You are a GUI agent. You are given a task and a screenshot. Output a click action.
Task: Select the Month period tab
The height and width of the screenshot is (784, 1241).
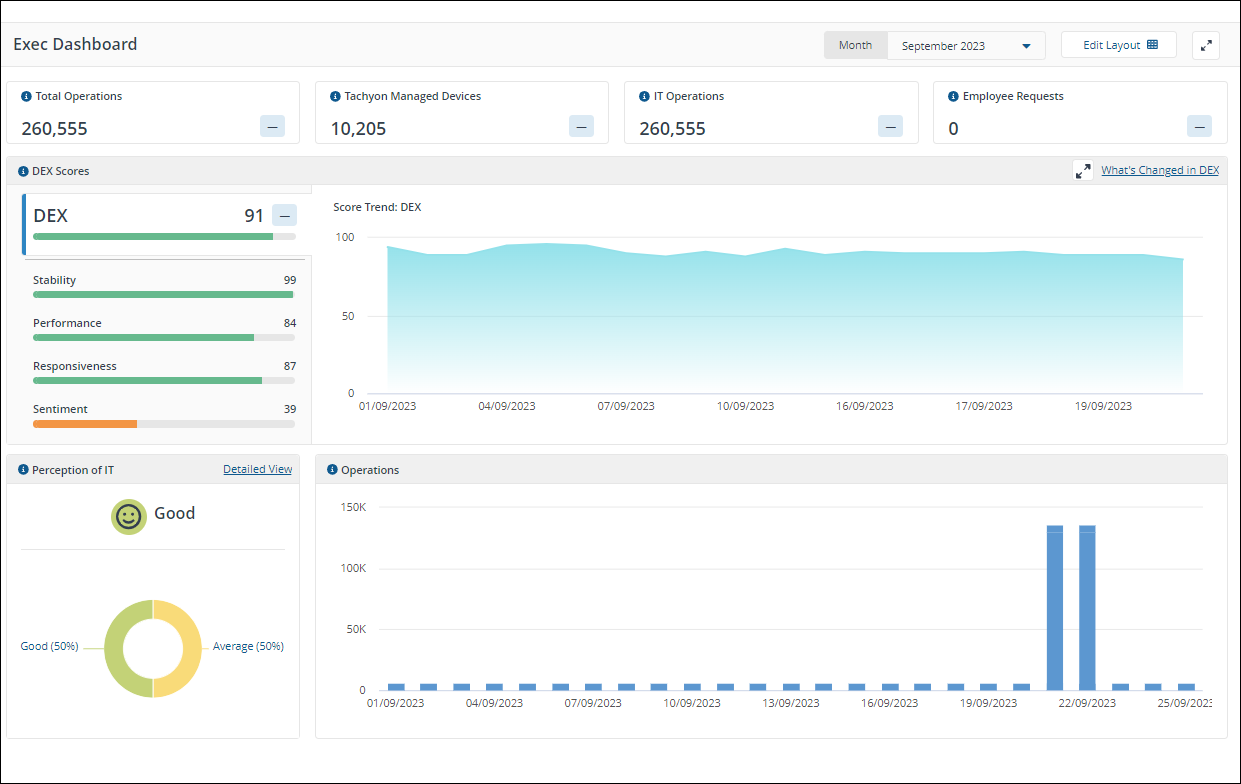(x=855, y=45)
